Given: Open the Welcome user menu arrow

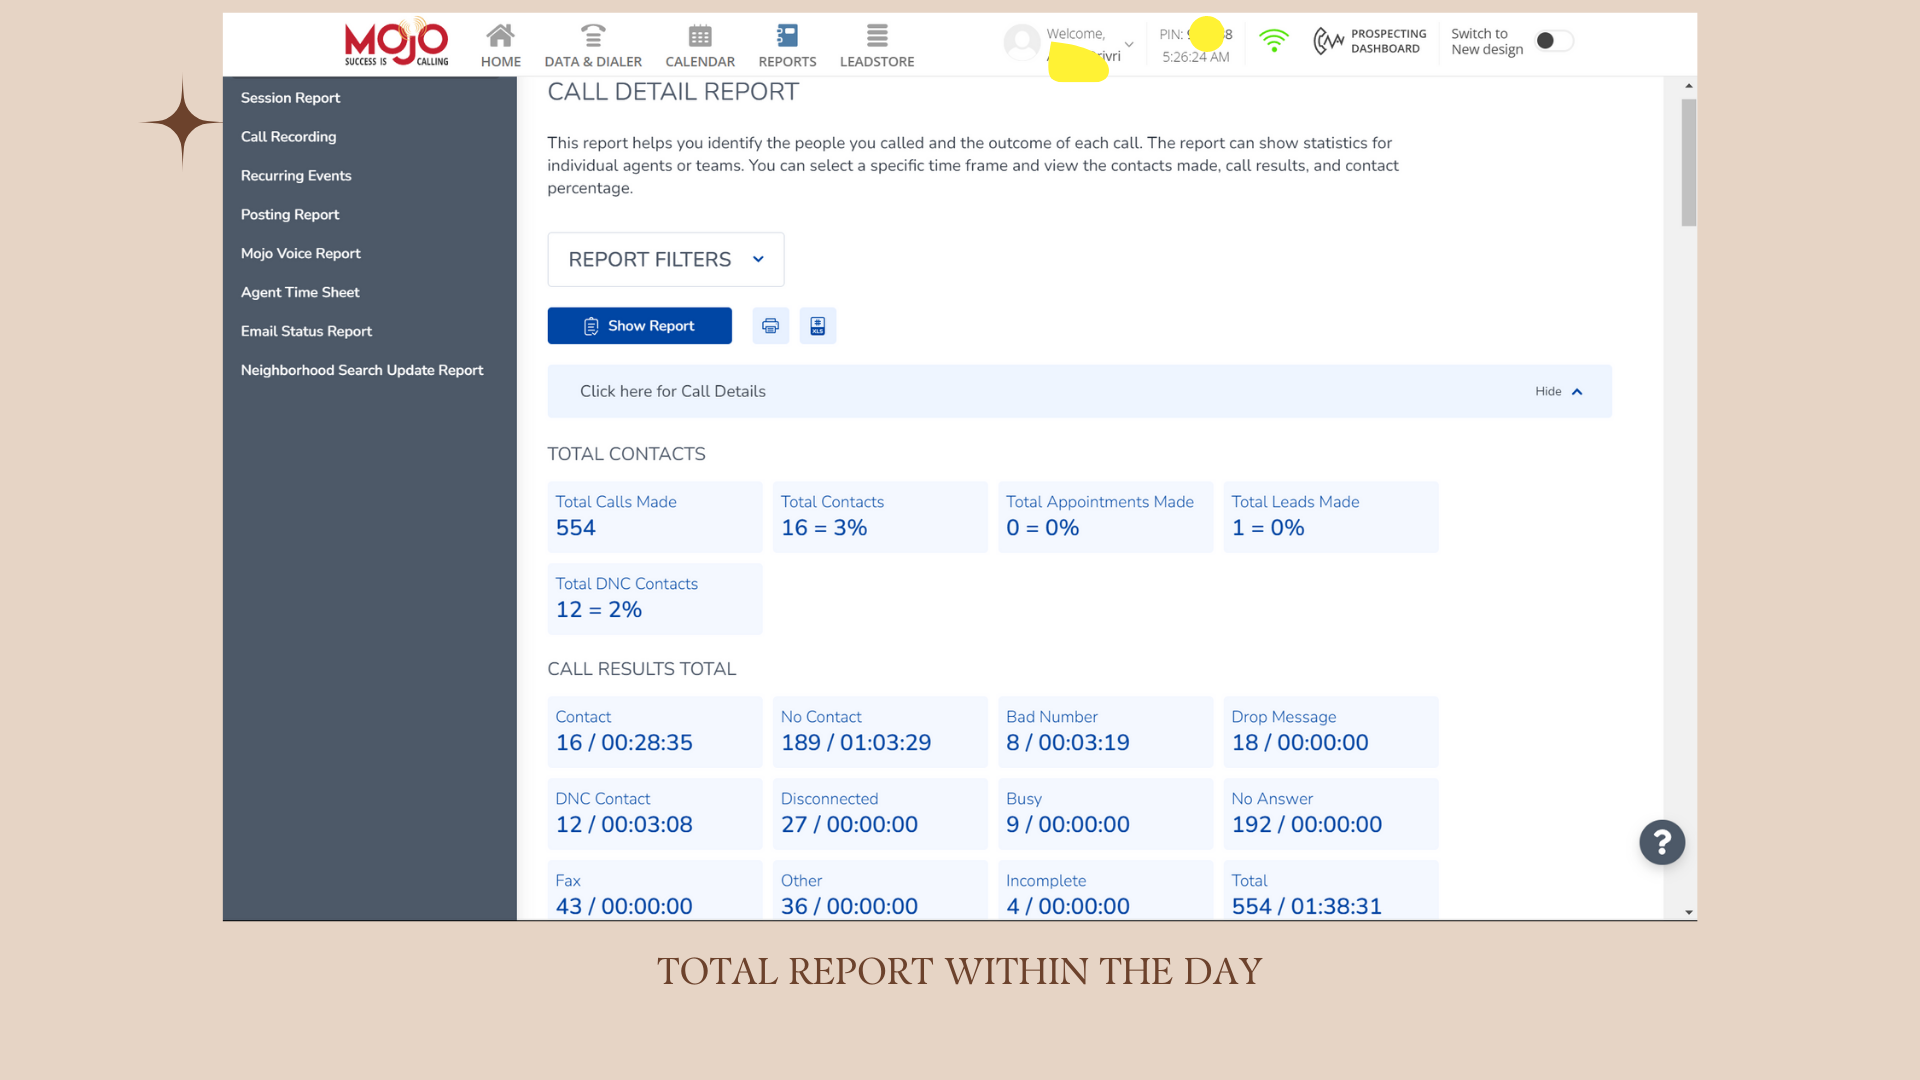Looking at the screenshot, I should point(1129,45).
